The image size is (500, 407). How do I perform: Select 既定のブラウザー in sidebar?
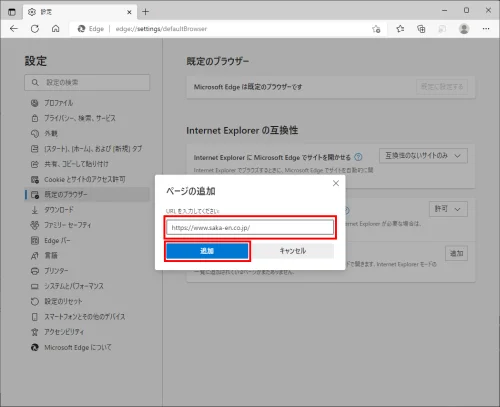[x=87, y=195]
